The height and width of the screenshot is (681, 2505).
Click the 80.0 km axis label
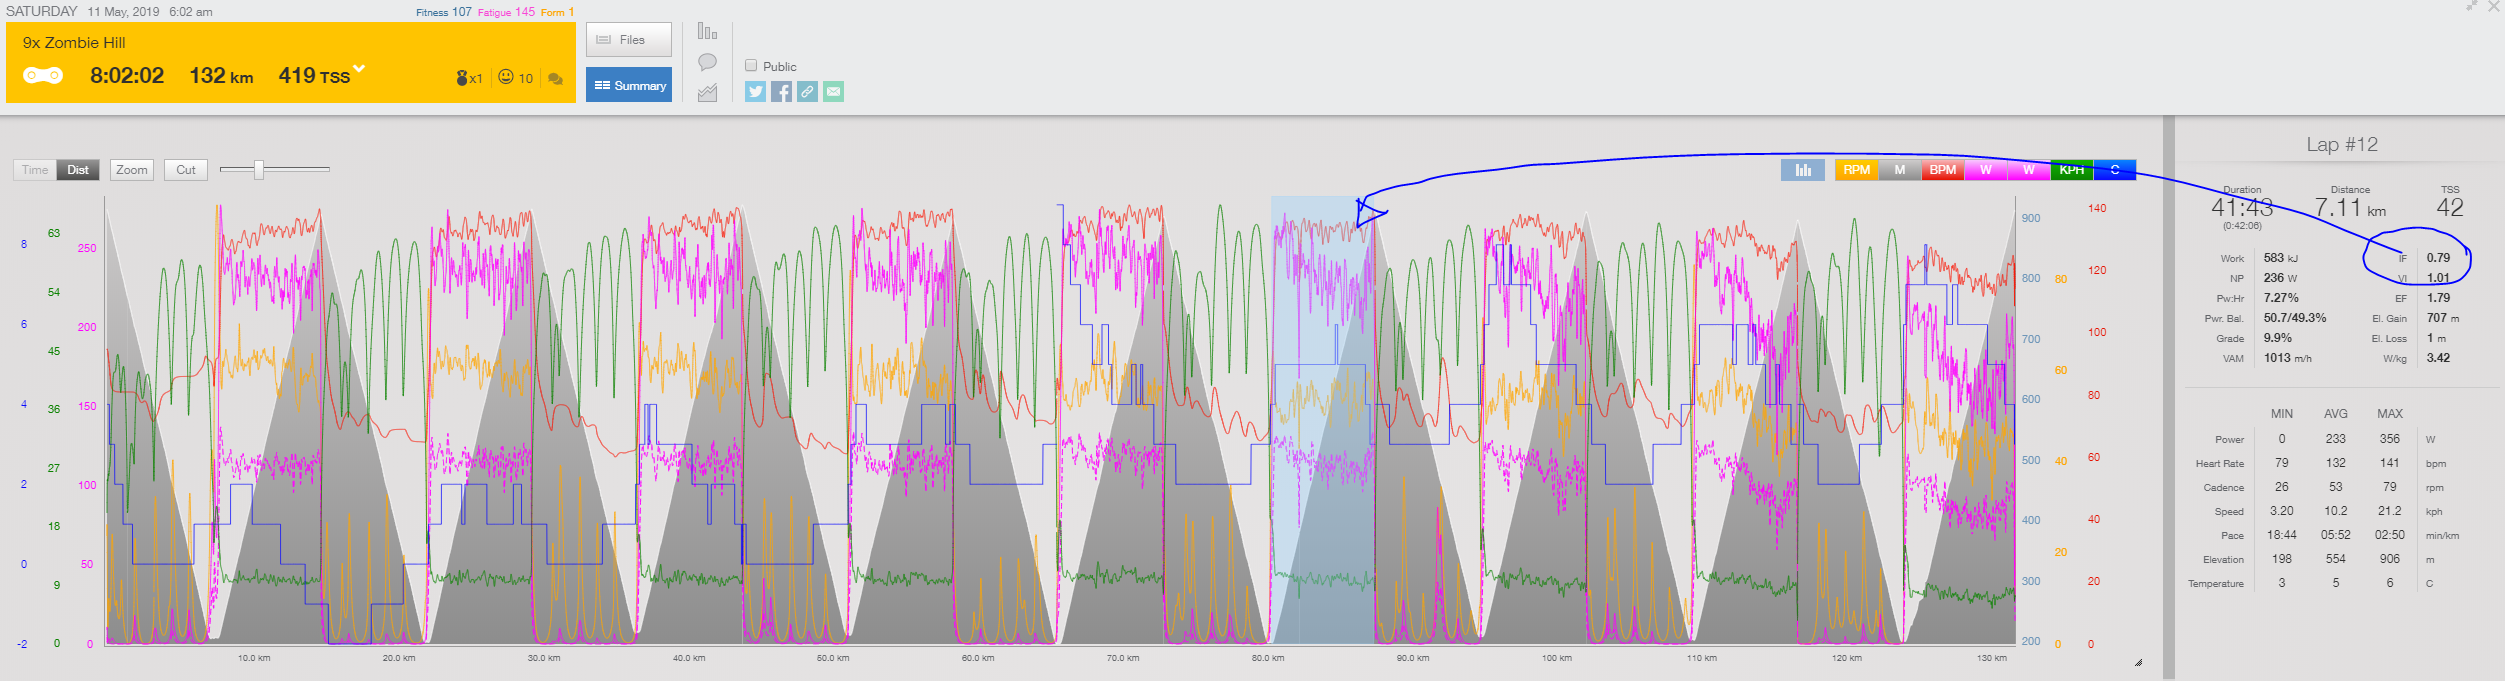[1267, 658]
